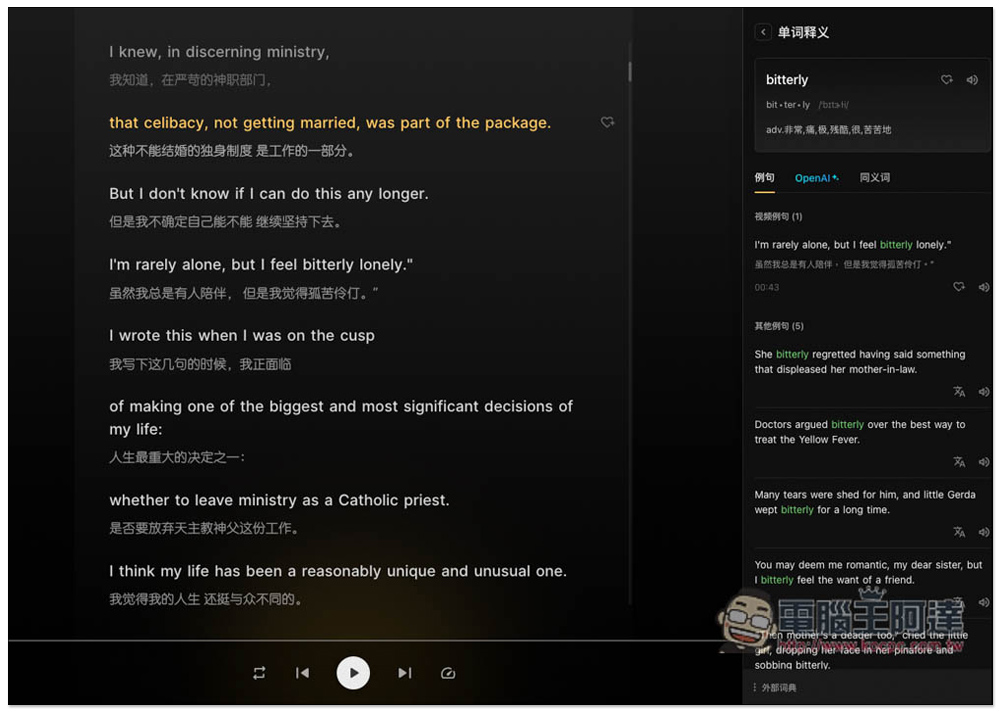Favorite the highlighted celibacy subtitle line
The width and height of the screenshot is (1000, 713).
(x=607, y=122)
